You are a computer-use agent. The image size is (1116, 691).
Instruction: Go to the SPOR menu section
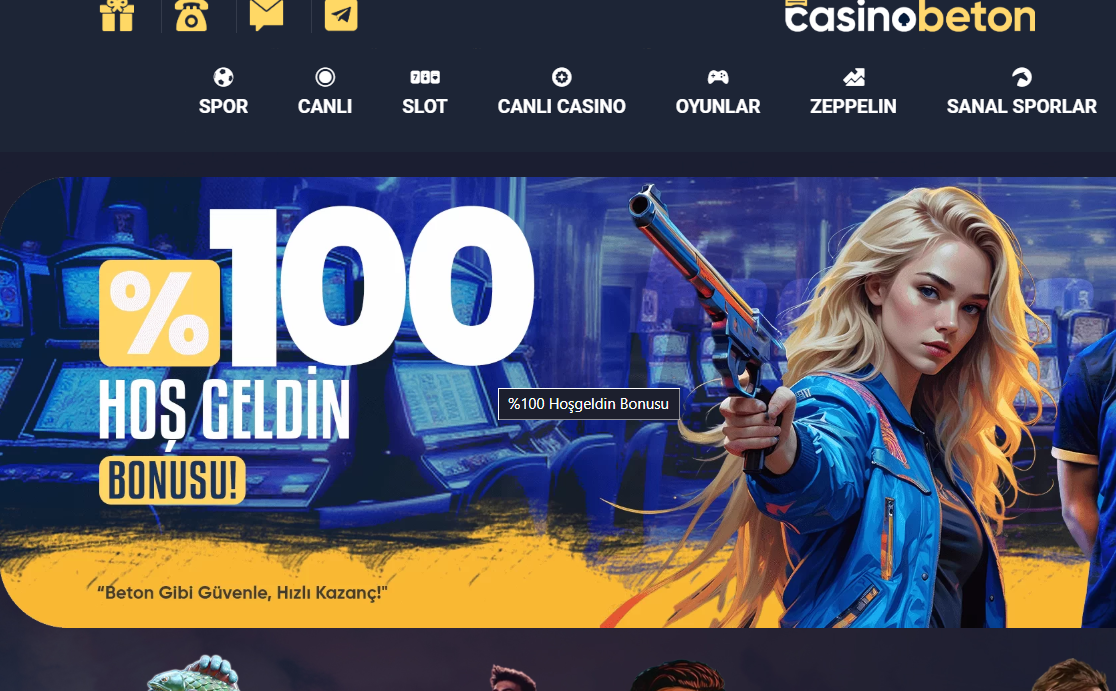223,107
